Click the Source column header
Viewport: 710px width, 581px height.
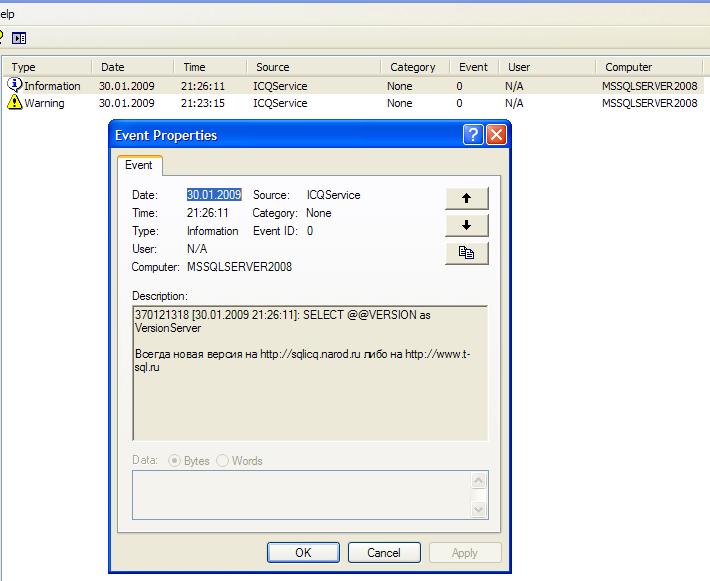point(313,67)
